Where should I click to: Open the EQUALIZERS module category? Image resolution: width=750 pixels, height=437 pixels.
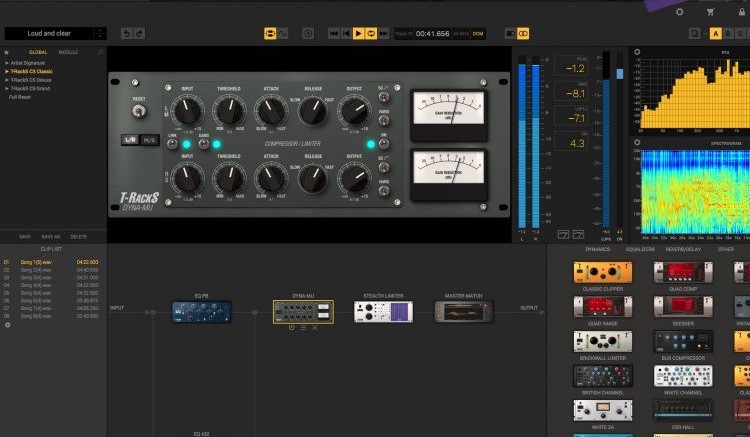640,250
